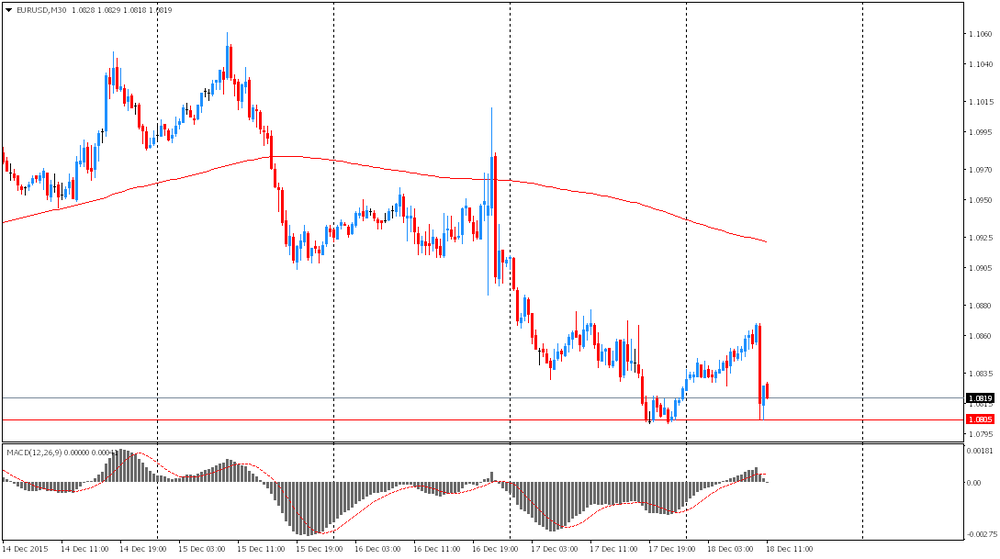Click the 1.0925 price axis label
The height and width of the screenshot is (559, 1000).
[x=980, y=238]
